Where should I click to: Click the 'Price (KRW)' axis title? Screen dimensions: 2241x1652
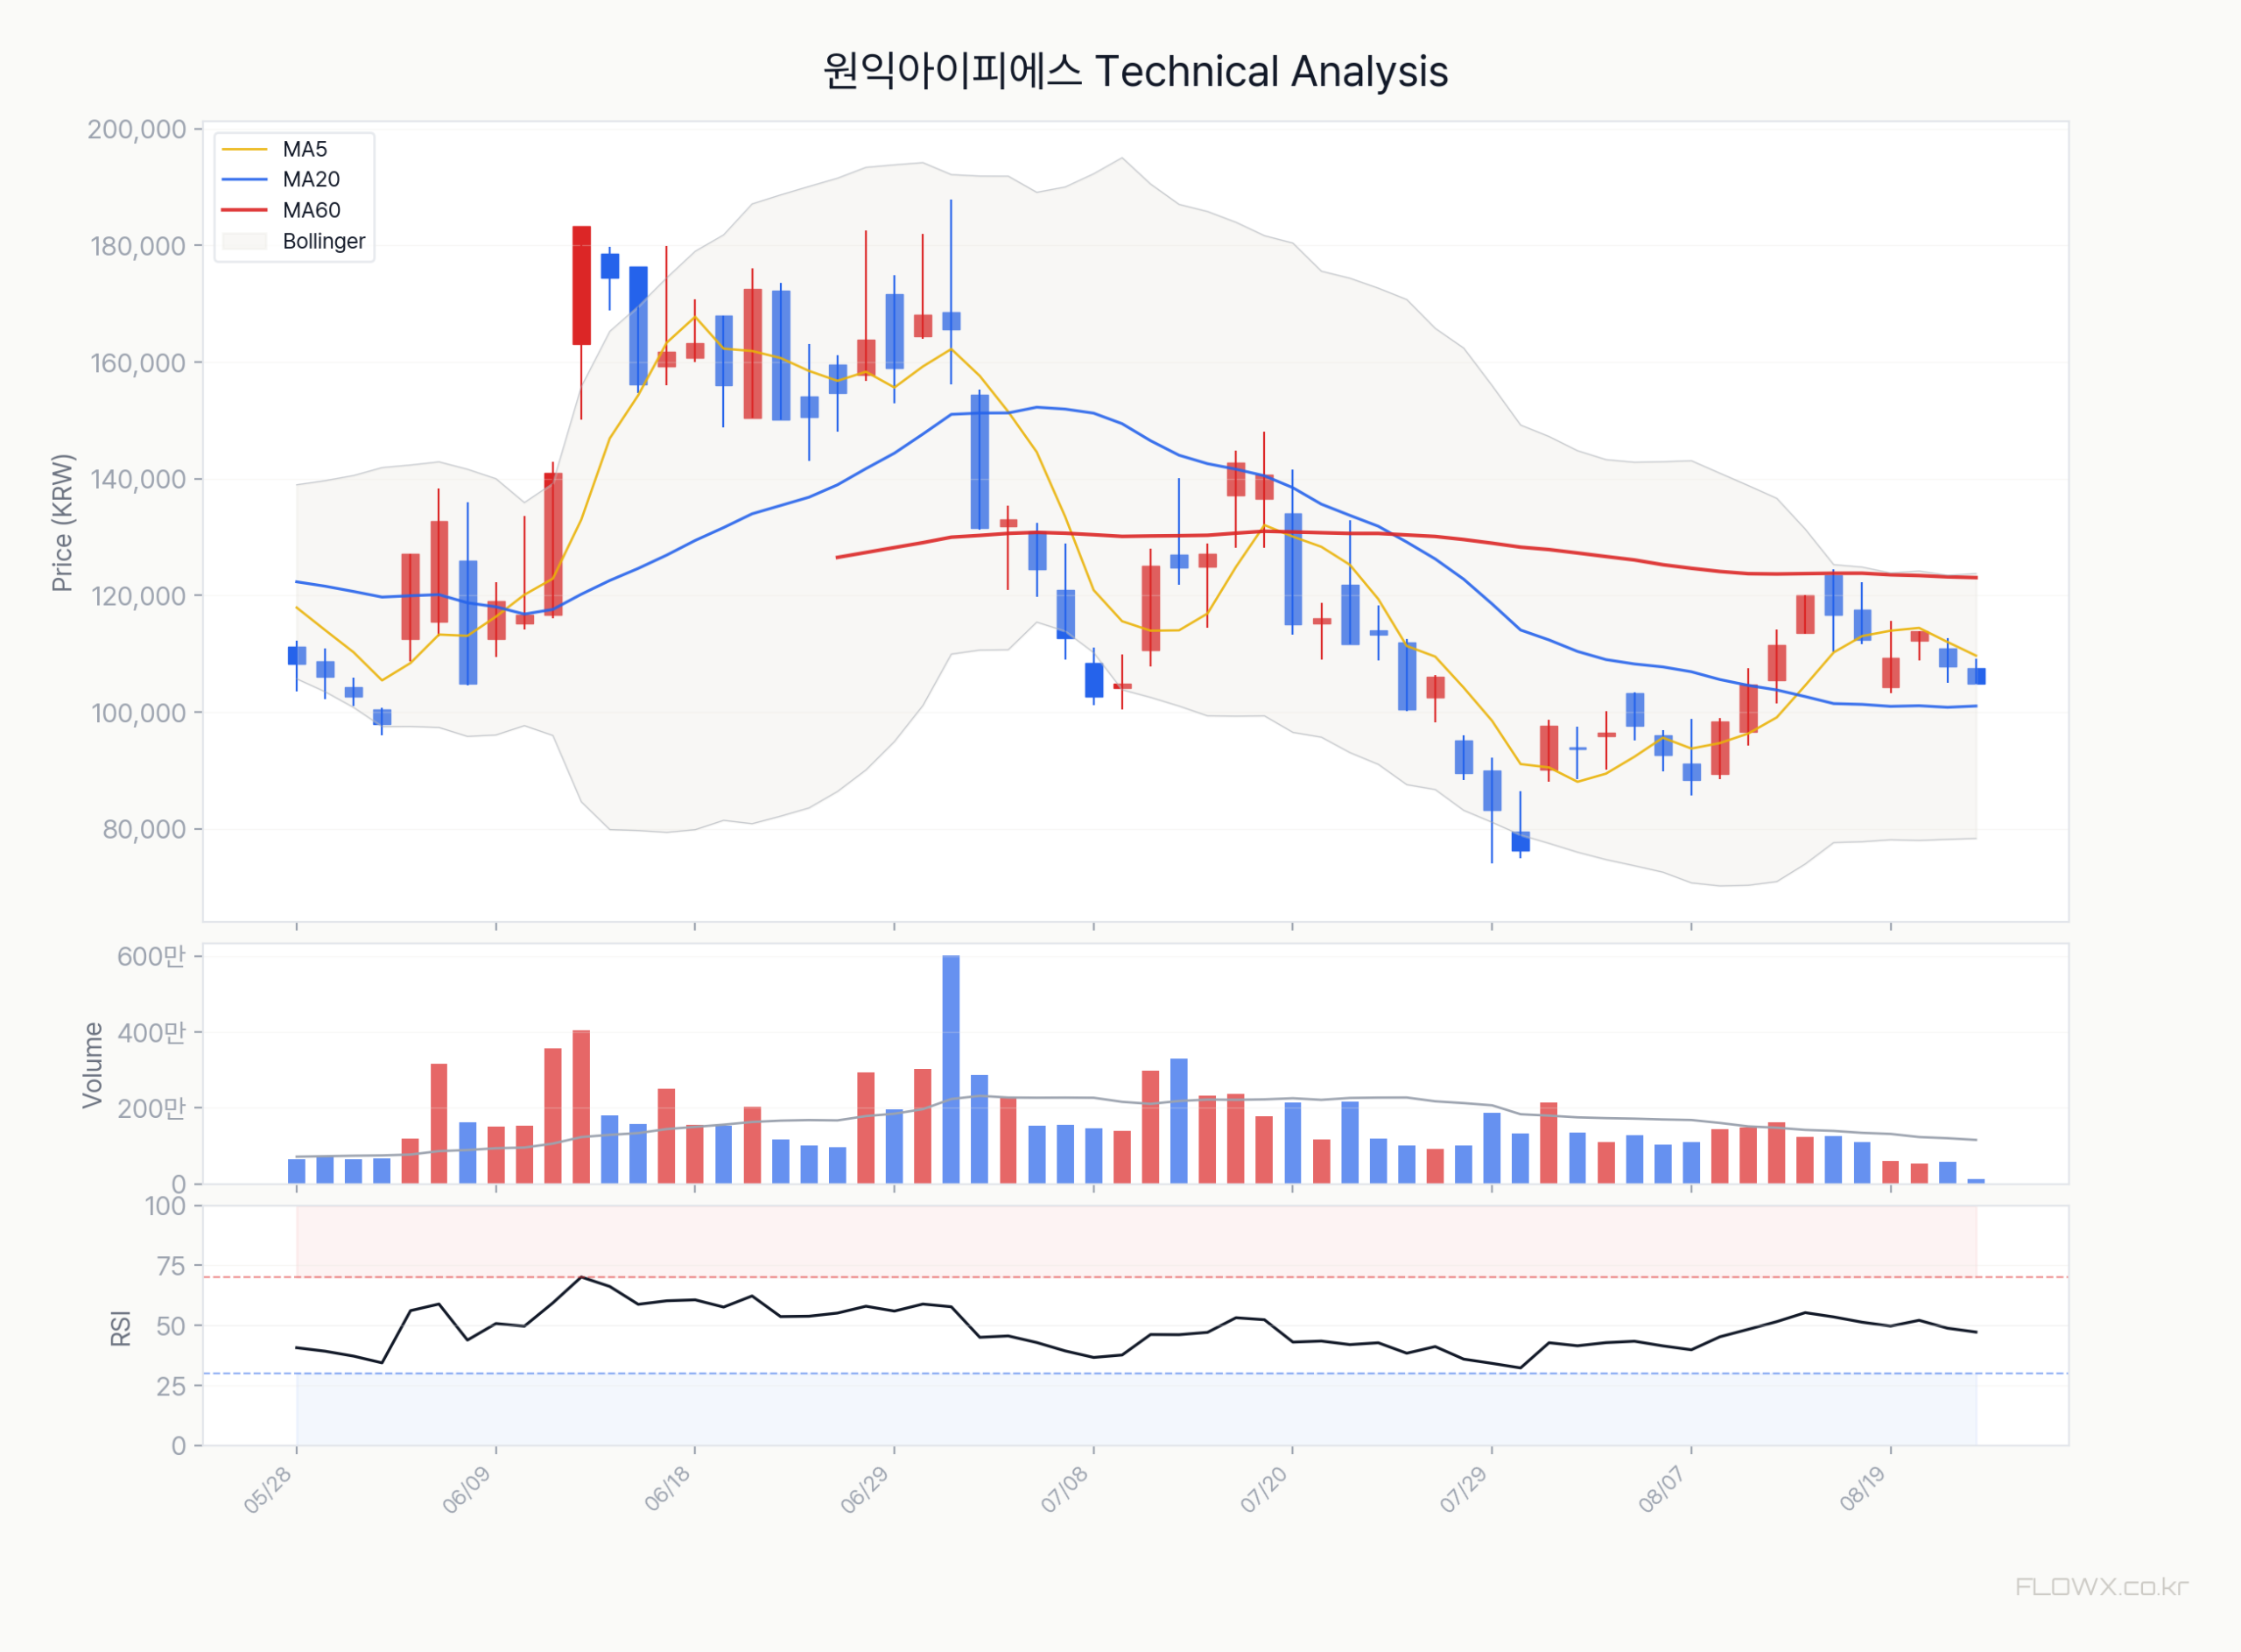pyautogui.click(x=63, y=523)
